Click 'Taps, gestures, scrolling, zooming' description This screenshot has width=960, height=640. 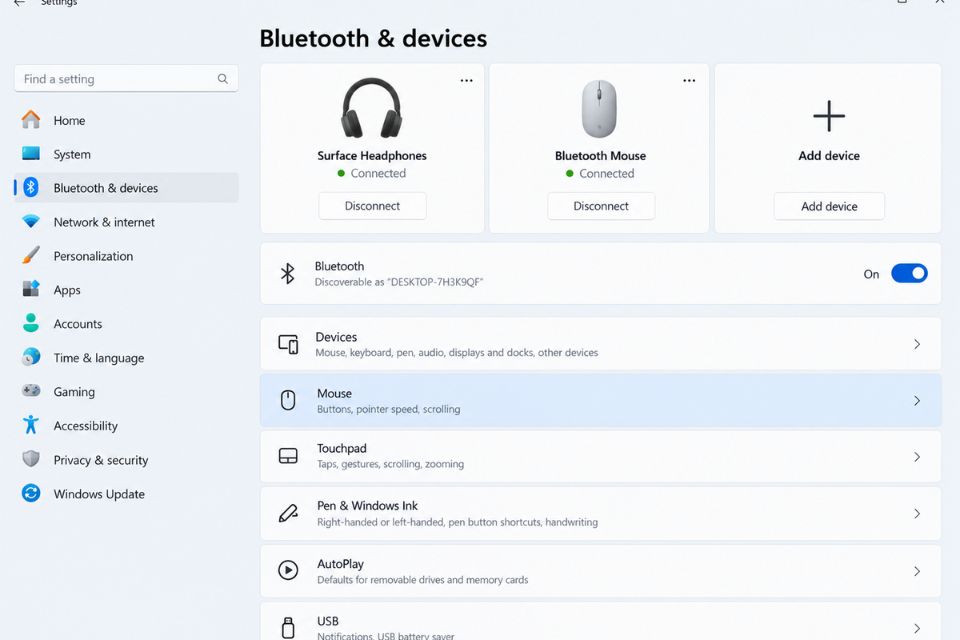pyautogui.click(x=390, y=464)
